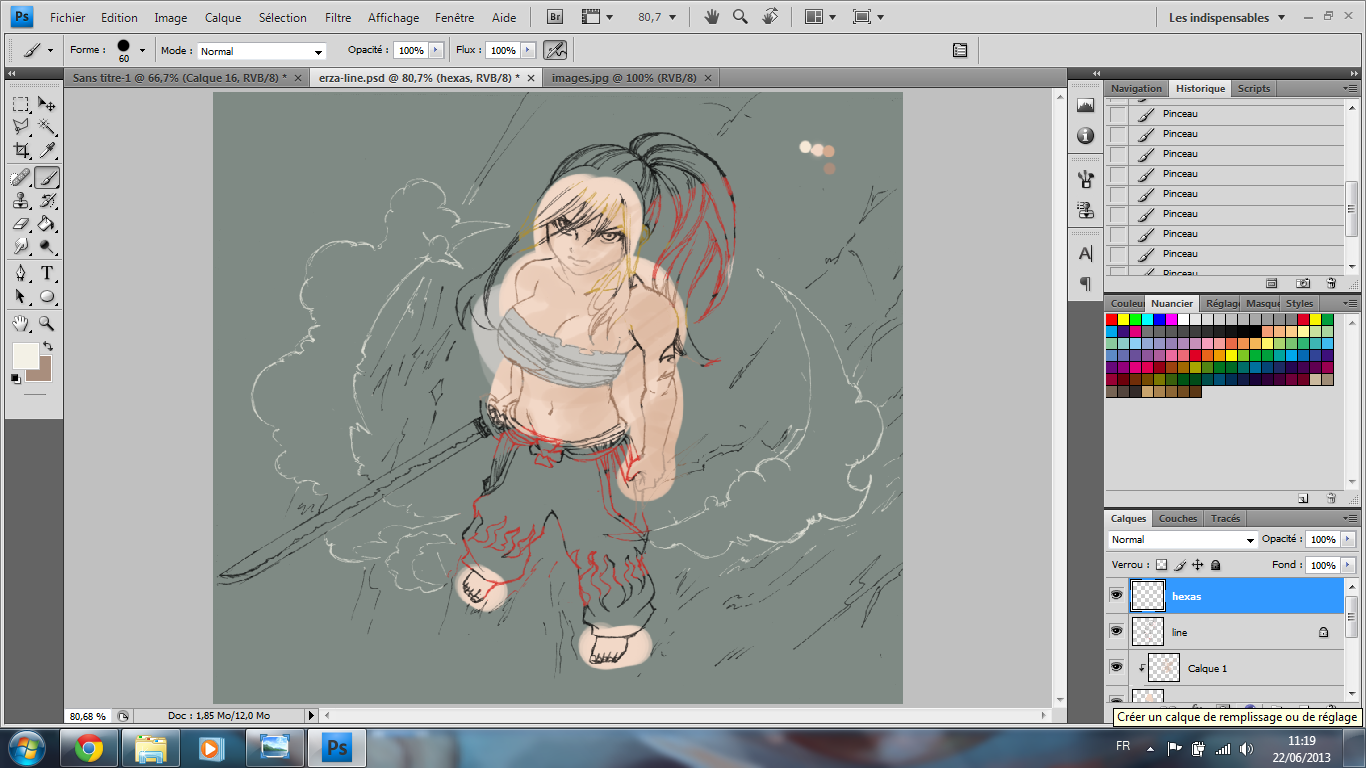The image size is (1366, 768).
Task: Create new snapshot in History panel
Action: point(1302,284)
